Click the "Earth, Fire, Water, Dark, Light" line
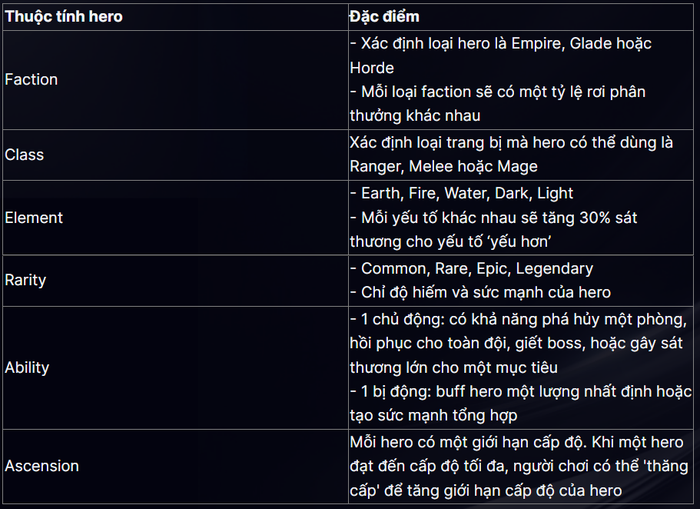 pos(461,193)
